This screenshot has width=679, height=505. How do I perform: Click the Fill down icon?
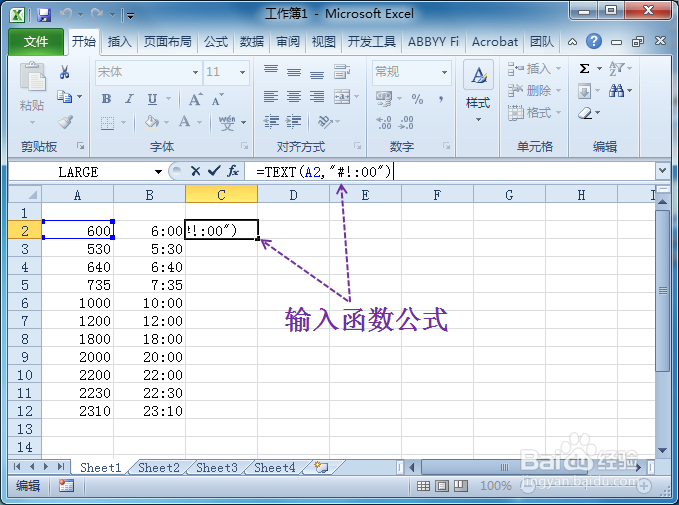tap(585, 91)
